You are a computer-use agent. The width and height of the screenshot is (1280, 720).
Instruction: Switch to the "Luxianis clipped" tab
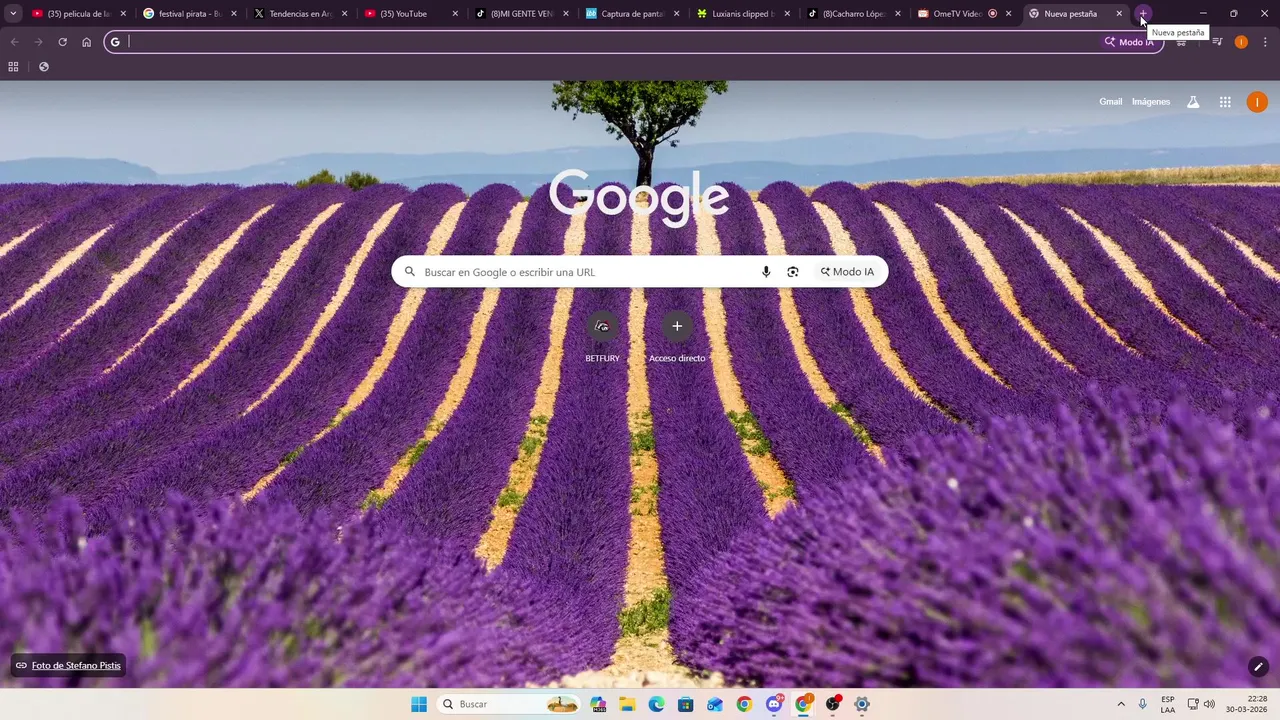point(742,14)
